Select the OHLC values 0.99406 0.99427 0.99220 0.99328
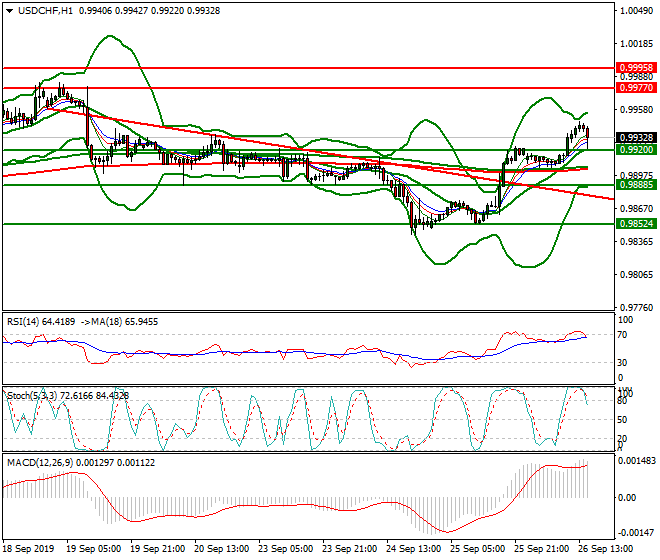 point(149,11)
